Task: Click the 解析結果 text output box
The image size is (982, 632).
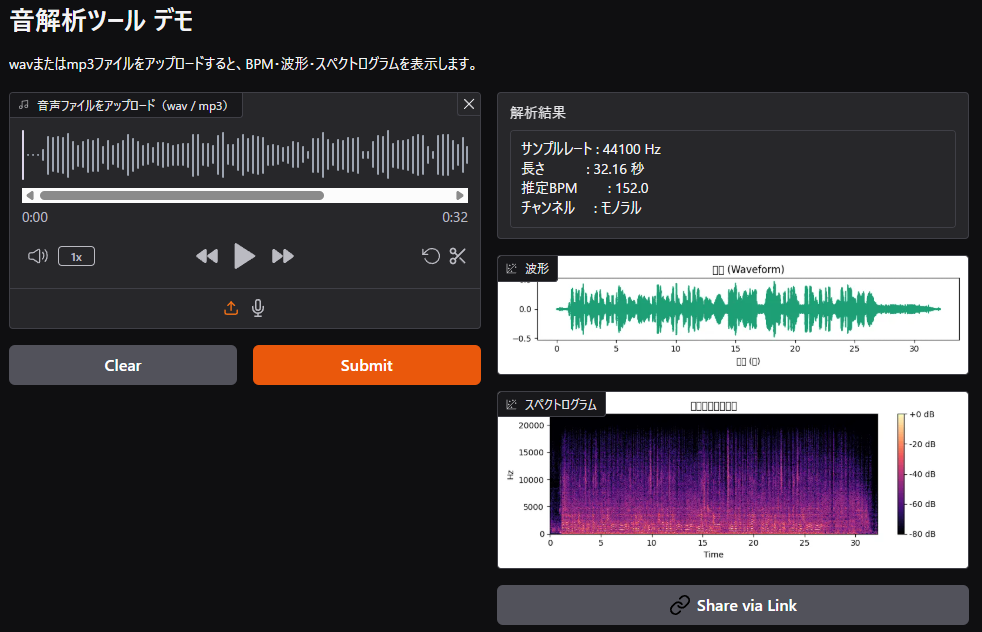Action: [732, 178]
